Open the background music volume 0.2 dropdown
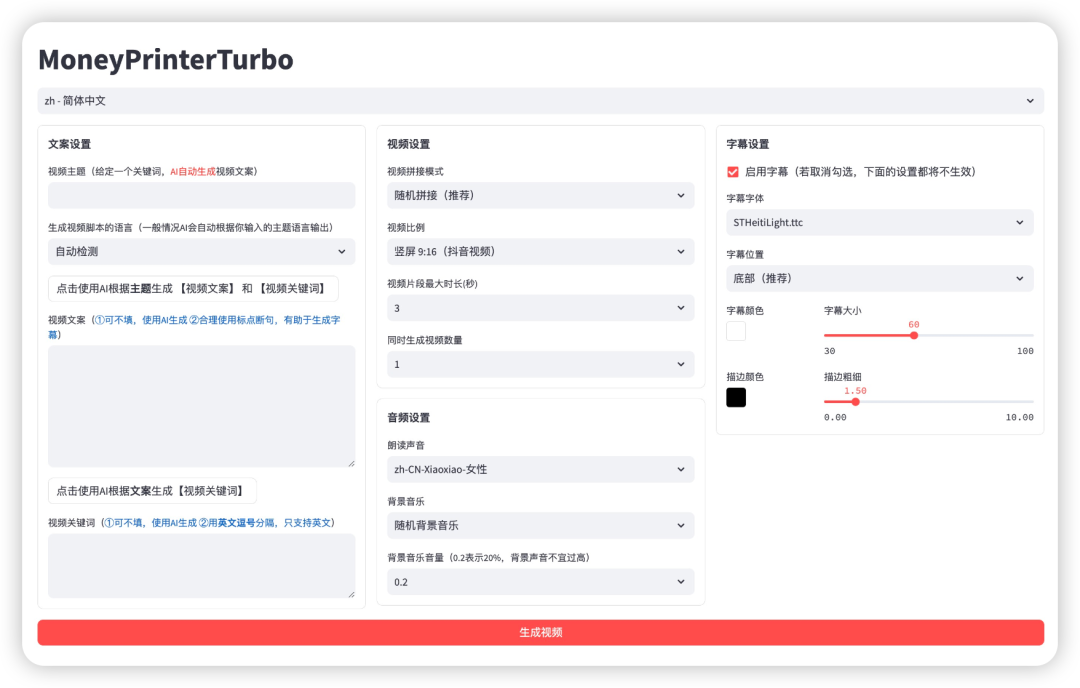Screen dimensions: 1080x688 point(540,582)
